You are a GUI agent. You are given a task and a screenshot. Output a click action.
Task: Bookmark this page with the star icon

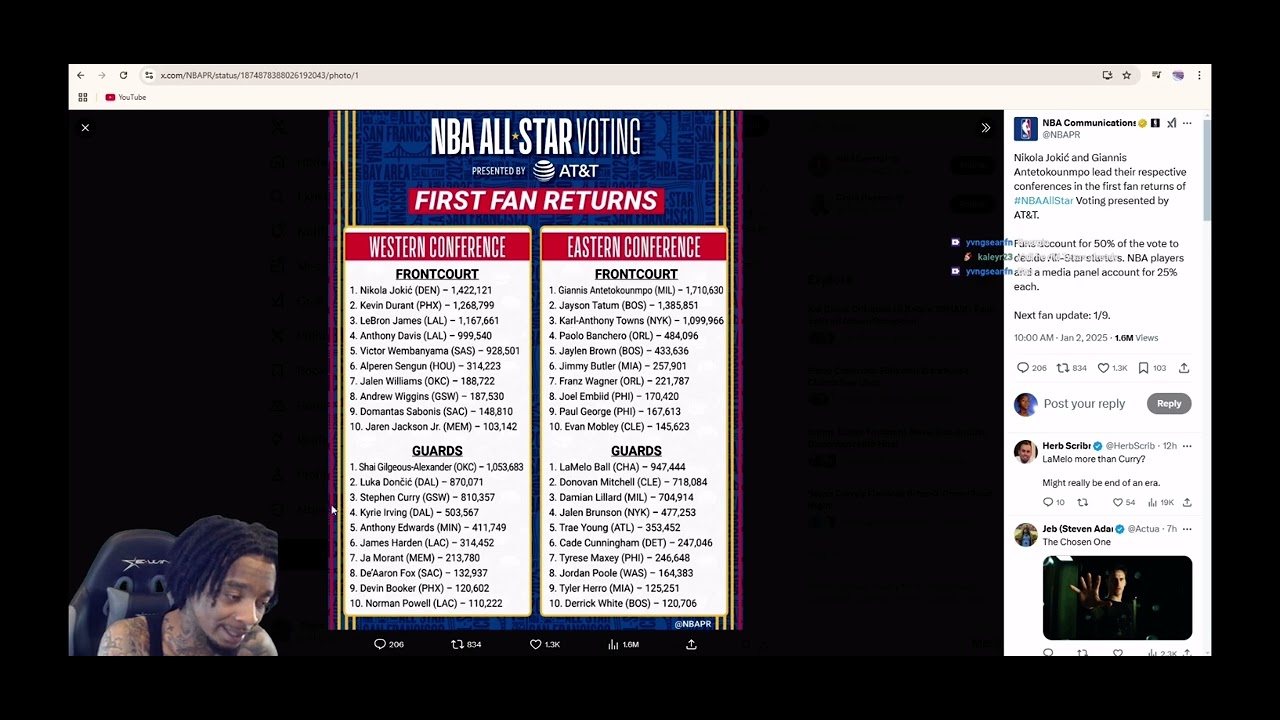click(x=1126, y=75)
